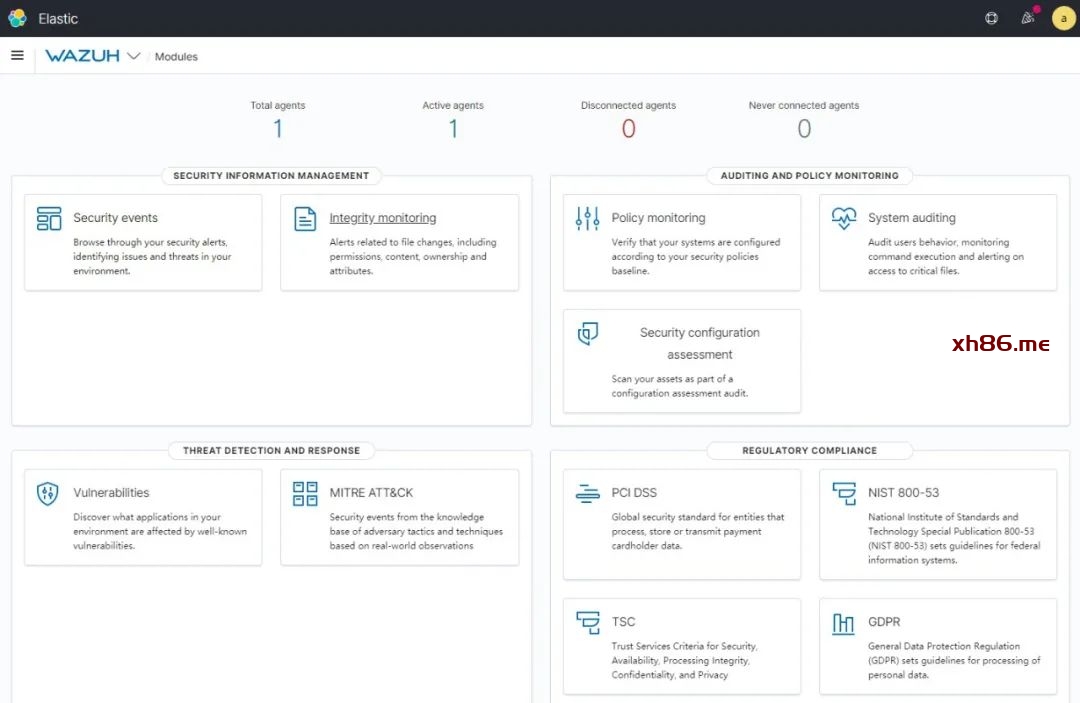Open the newsfeed notifications icon
This screenshot has height=703, width=1080.
1027,18
